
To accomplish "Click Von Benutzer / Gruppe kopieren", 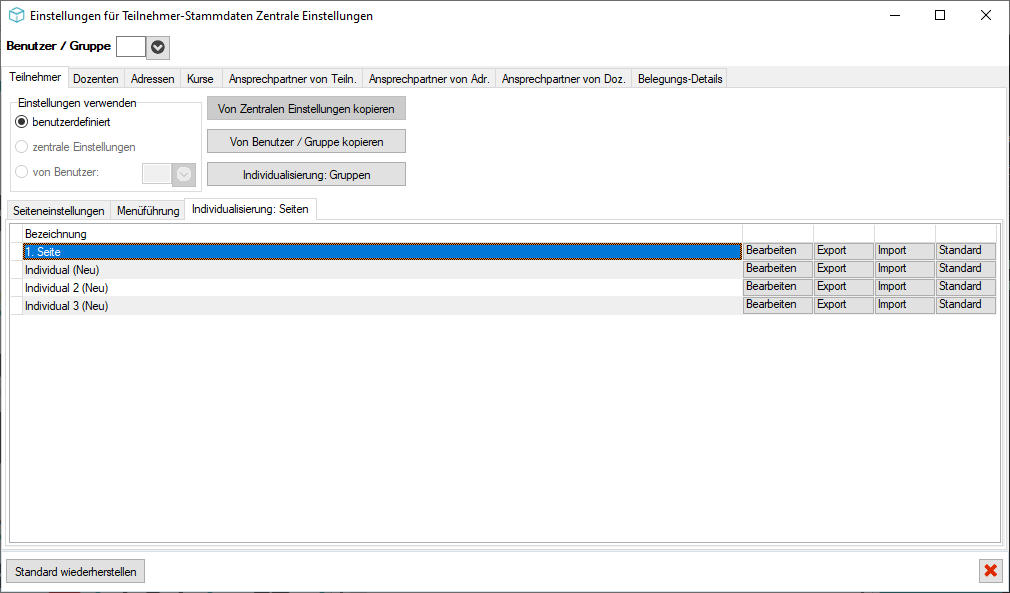I will pos(307,141).
